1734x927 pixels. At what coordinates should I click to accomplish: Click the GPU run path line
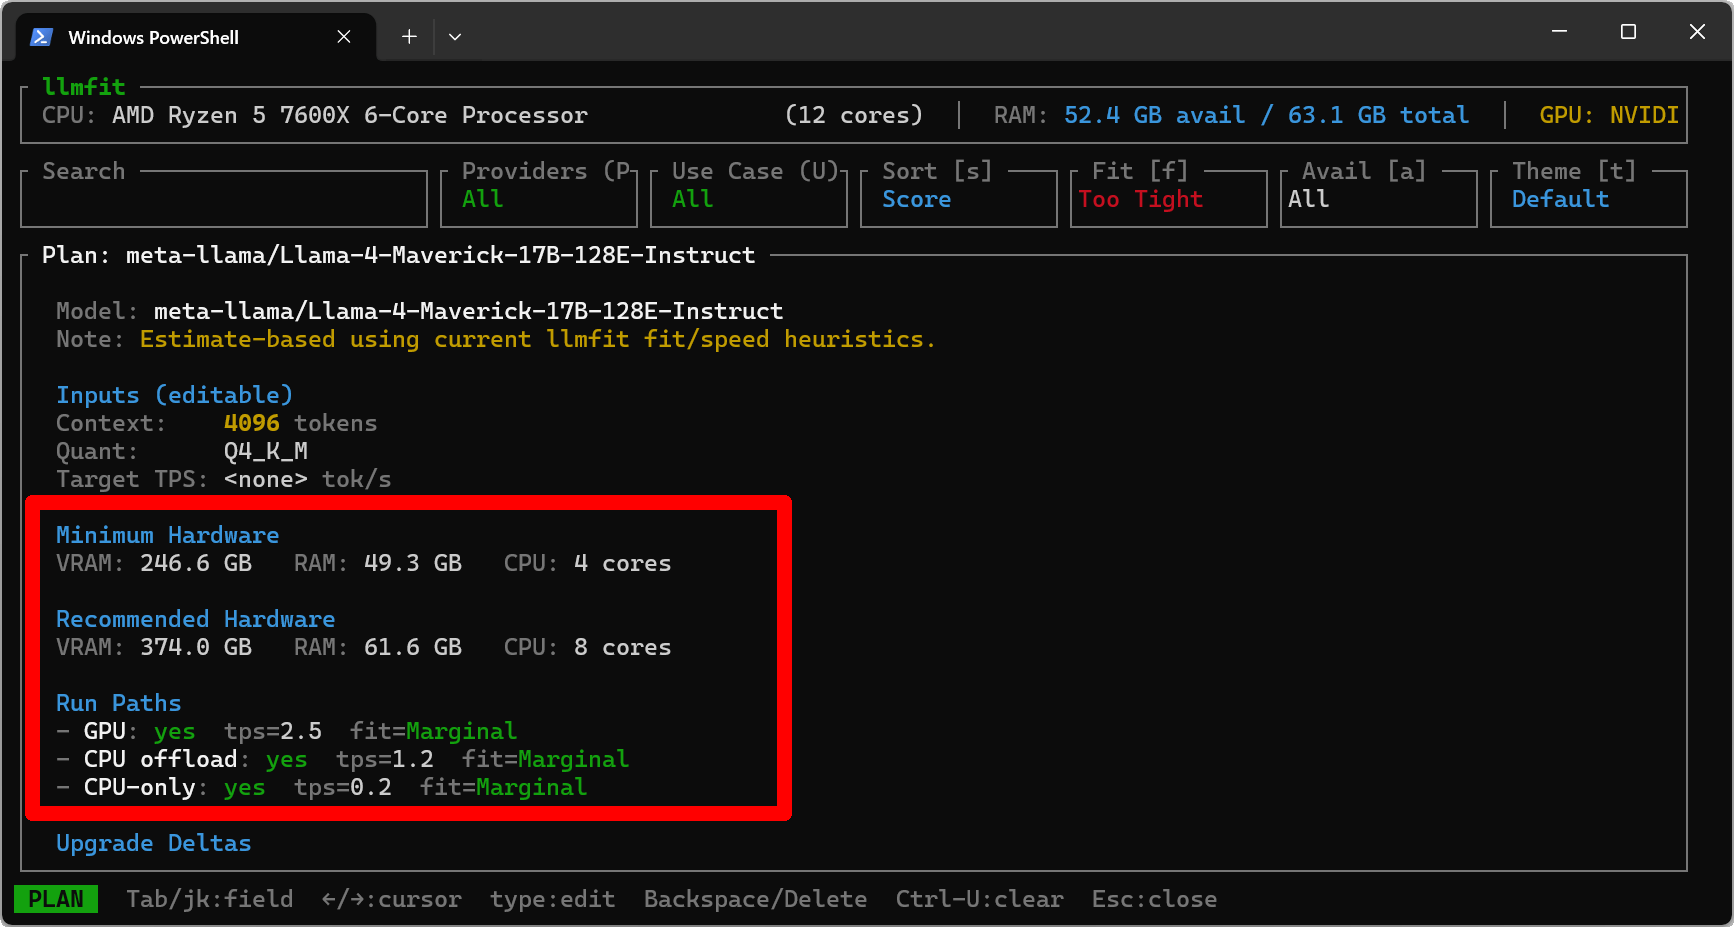click(x=287, y=731)
